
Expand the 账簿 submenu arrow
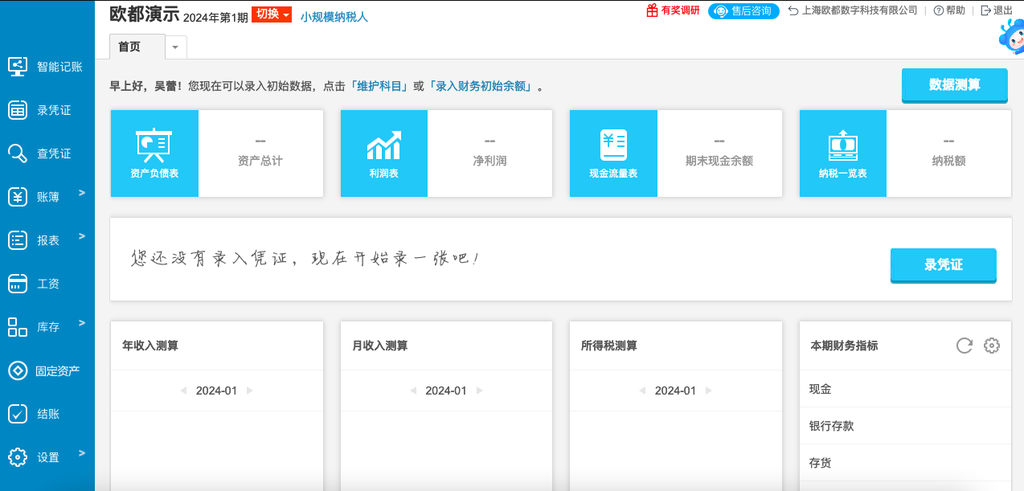[82, 193]
